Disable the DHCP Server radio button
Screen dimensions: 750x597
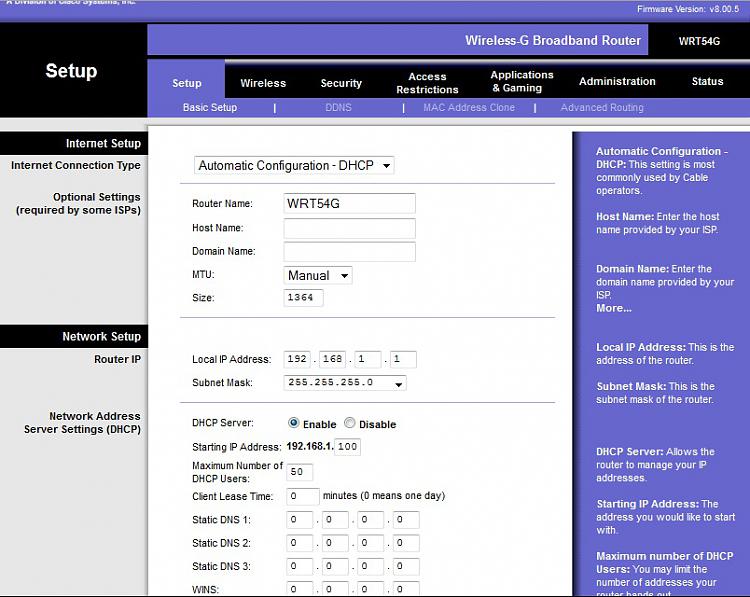tap(350, 423)
